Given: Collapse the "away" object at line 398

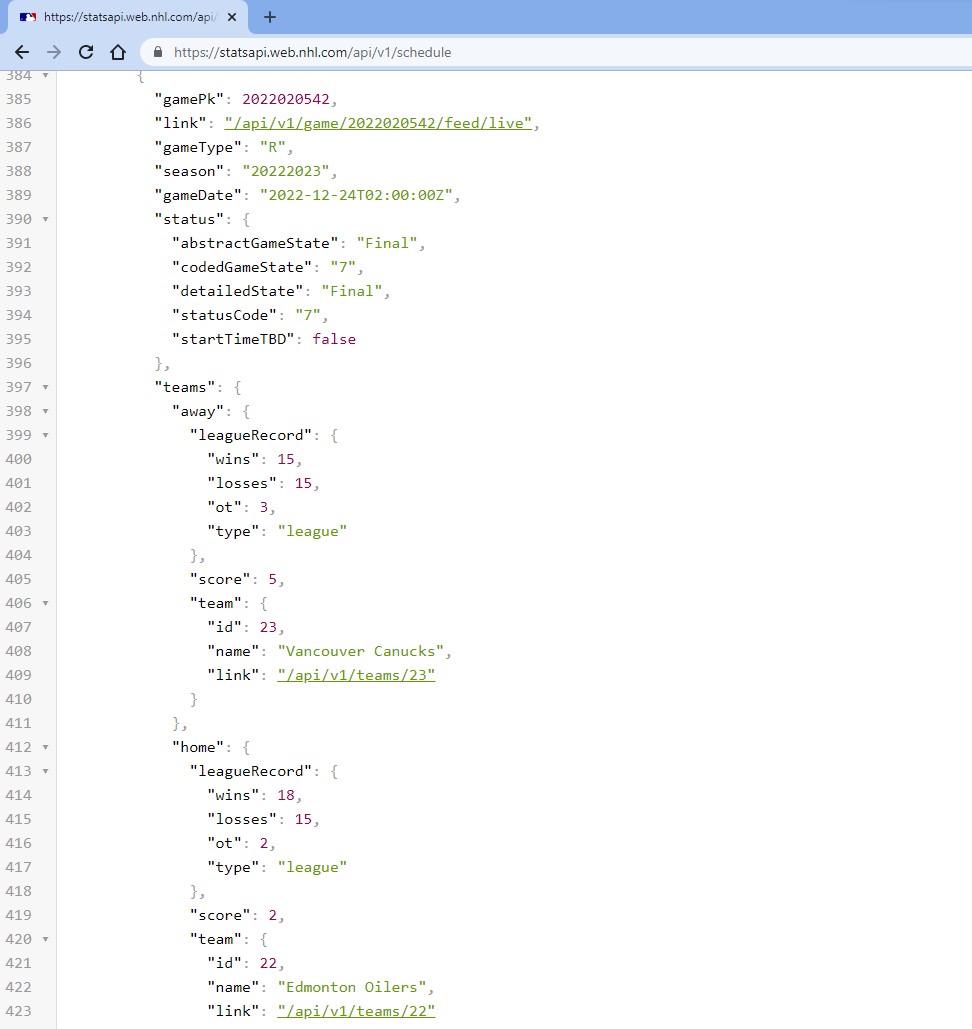Looking at the screenshot, I should coord(46,411).
